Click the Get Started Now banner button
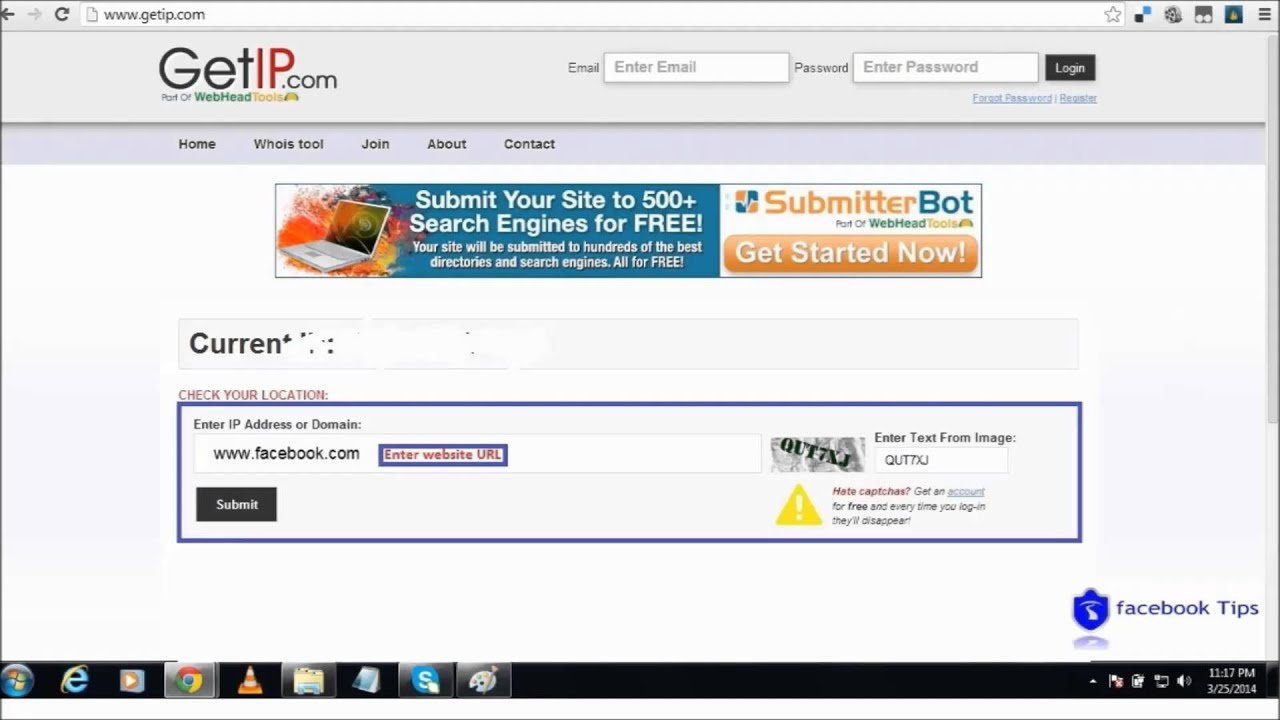This screenshot has width=1280, height=720. pos(853,253)
